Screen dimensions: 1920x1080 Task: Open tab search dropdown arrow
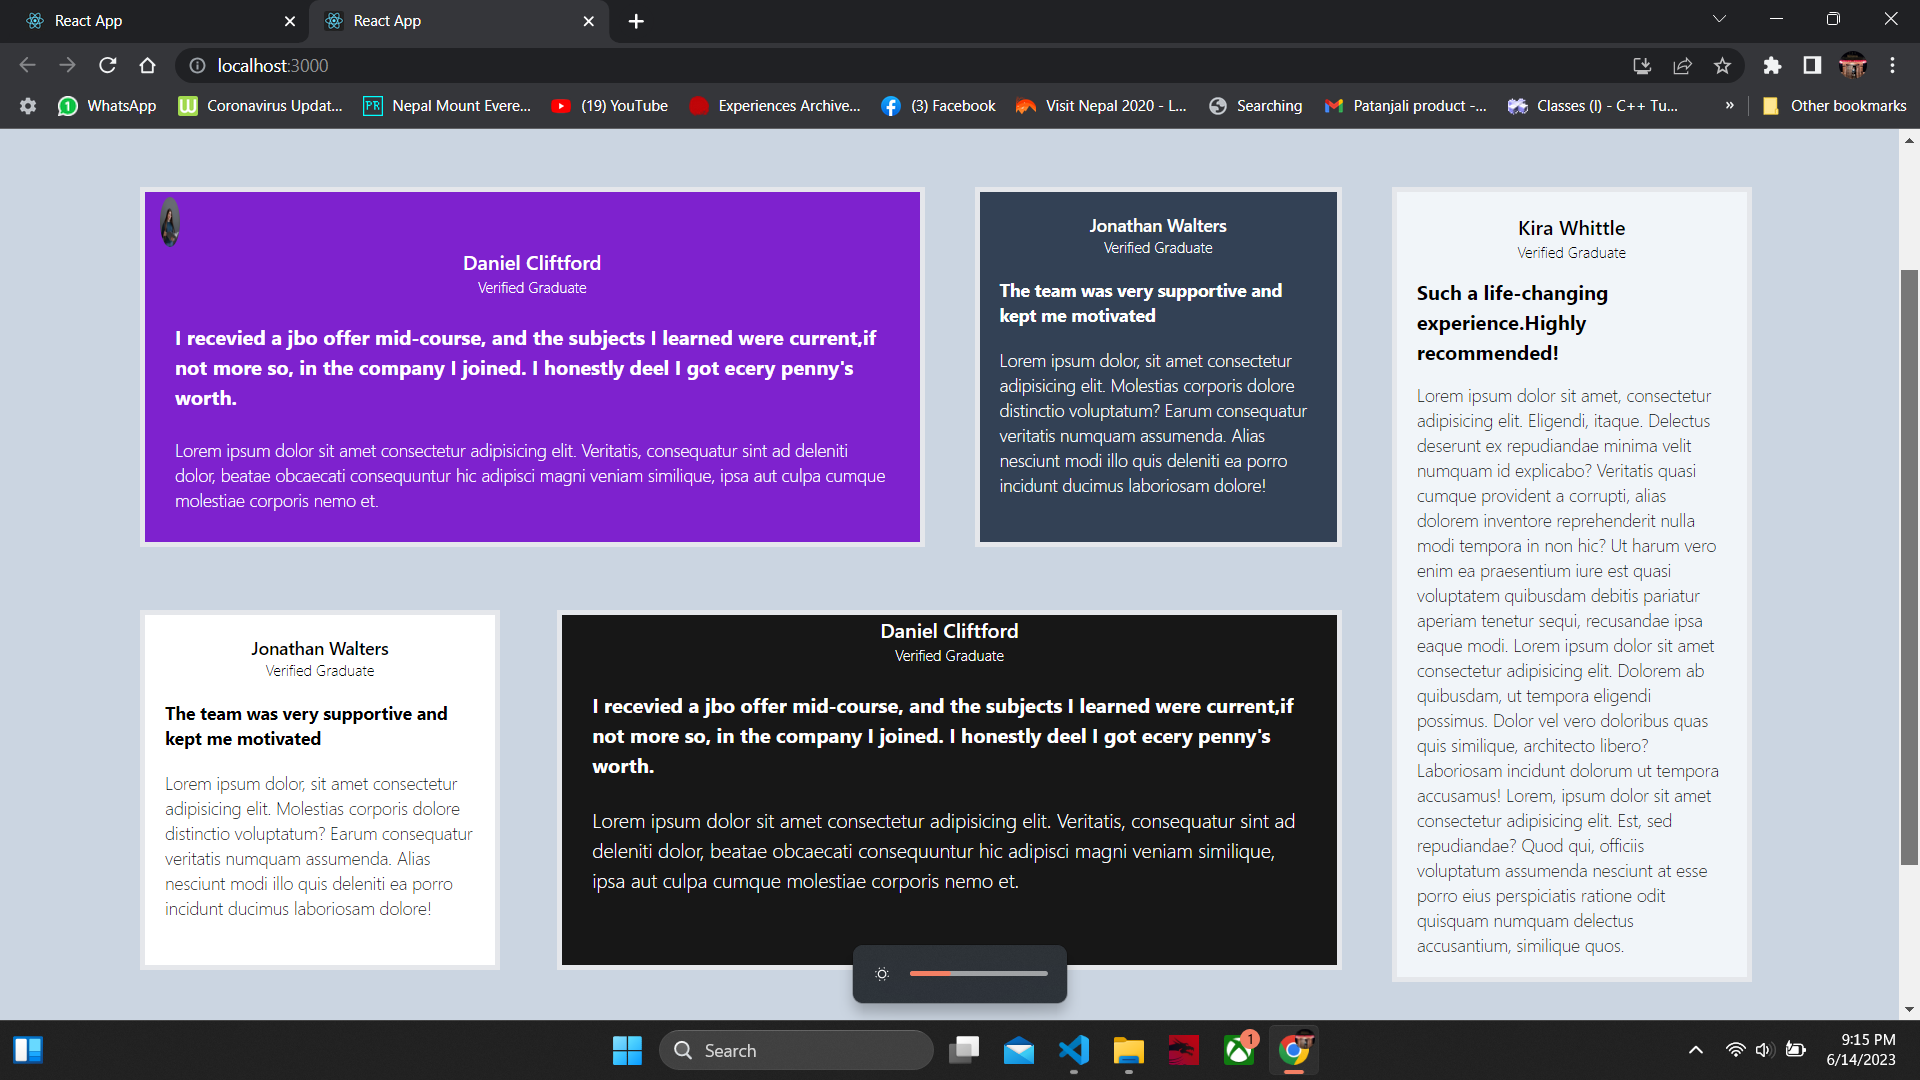click(1719, 19)
